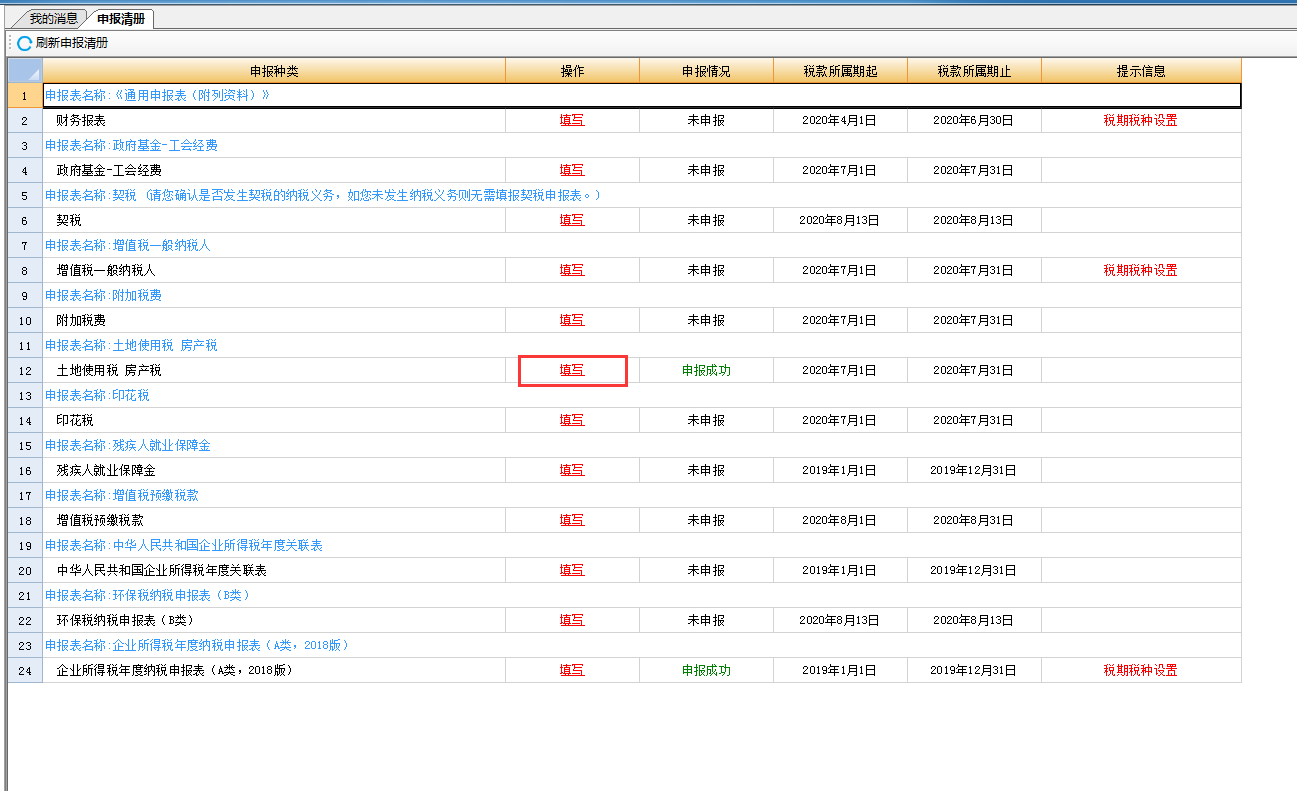Switch to the 我的消息 tab
The height and width of the screenshot is (791, 1297).
[53, 19]
